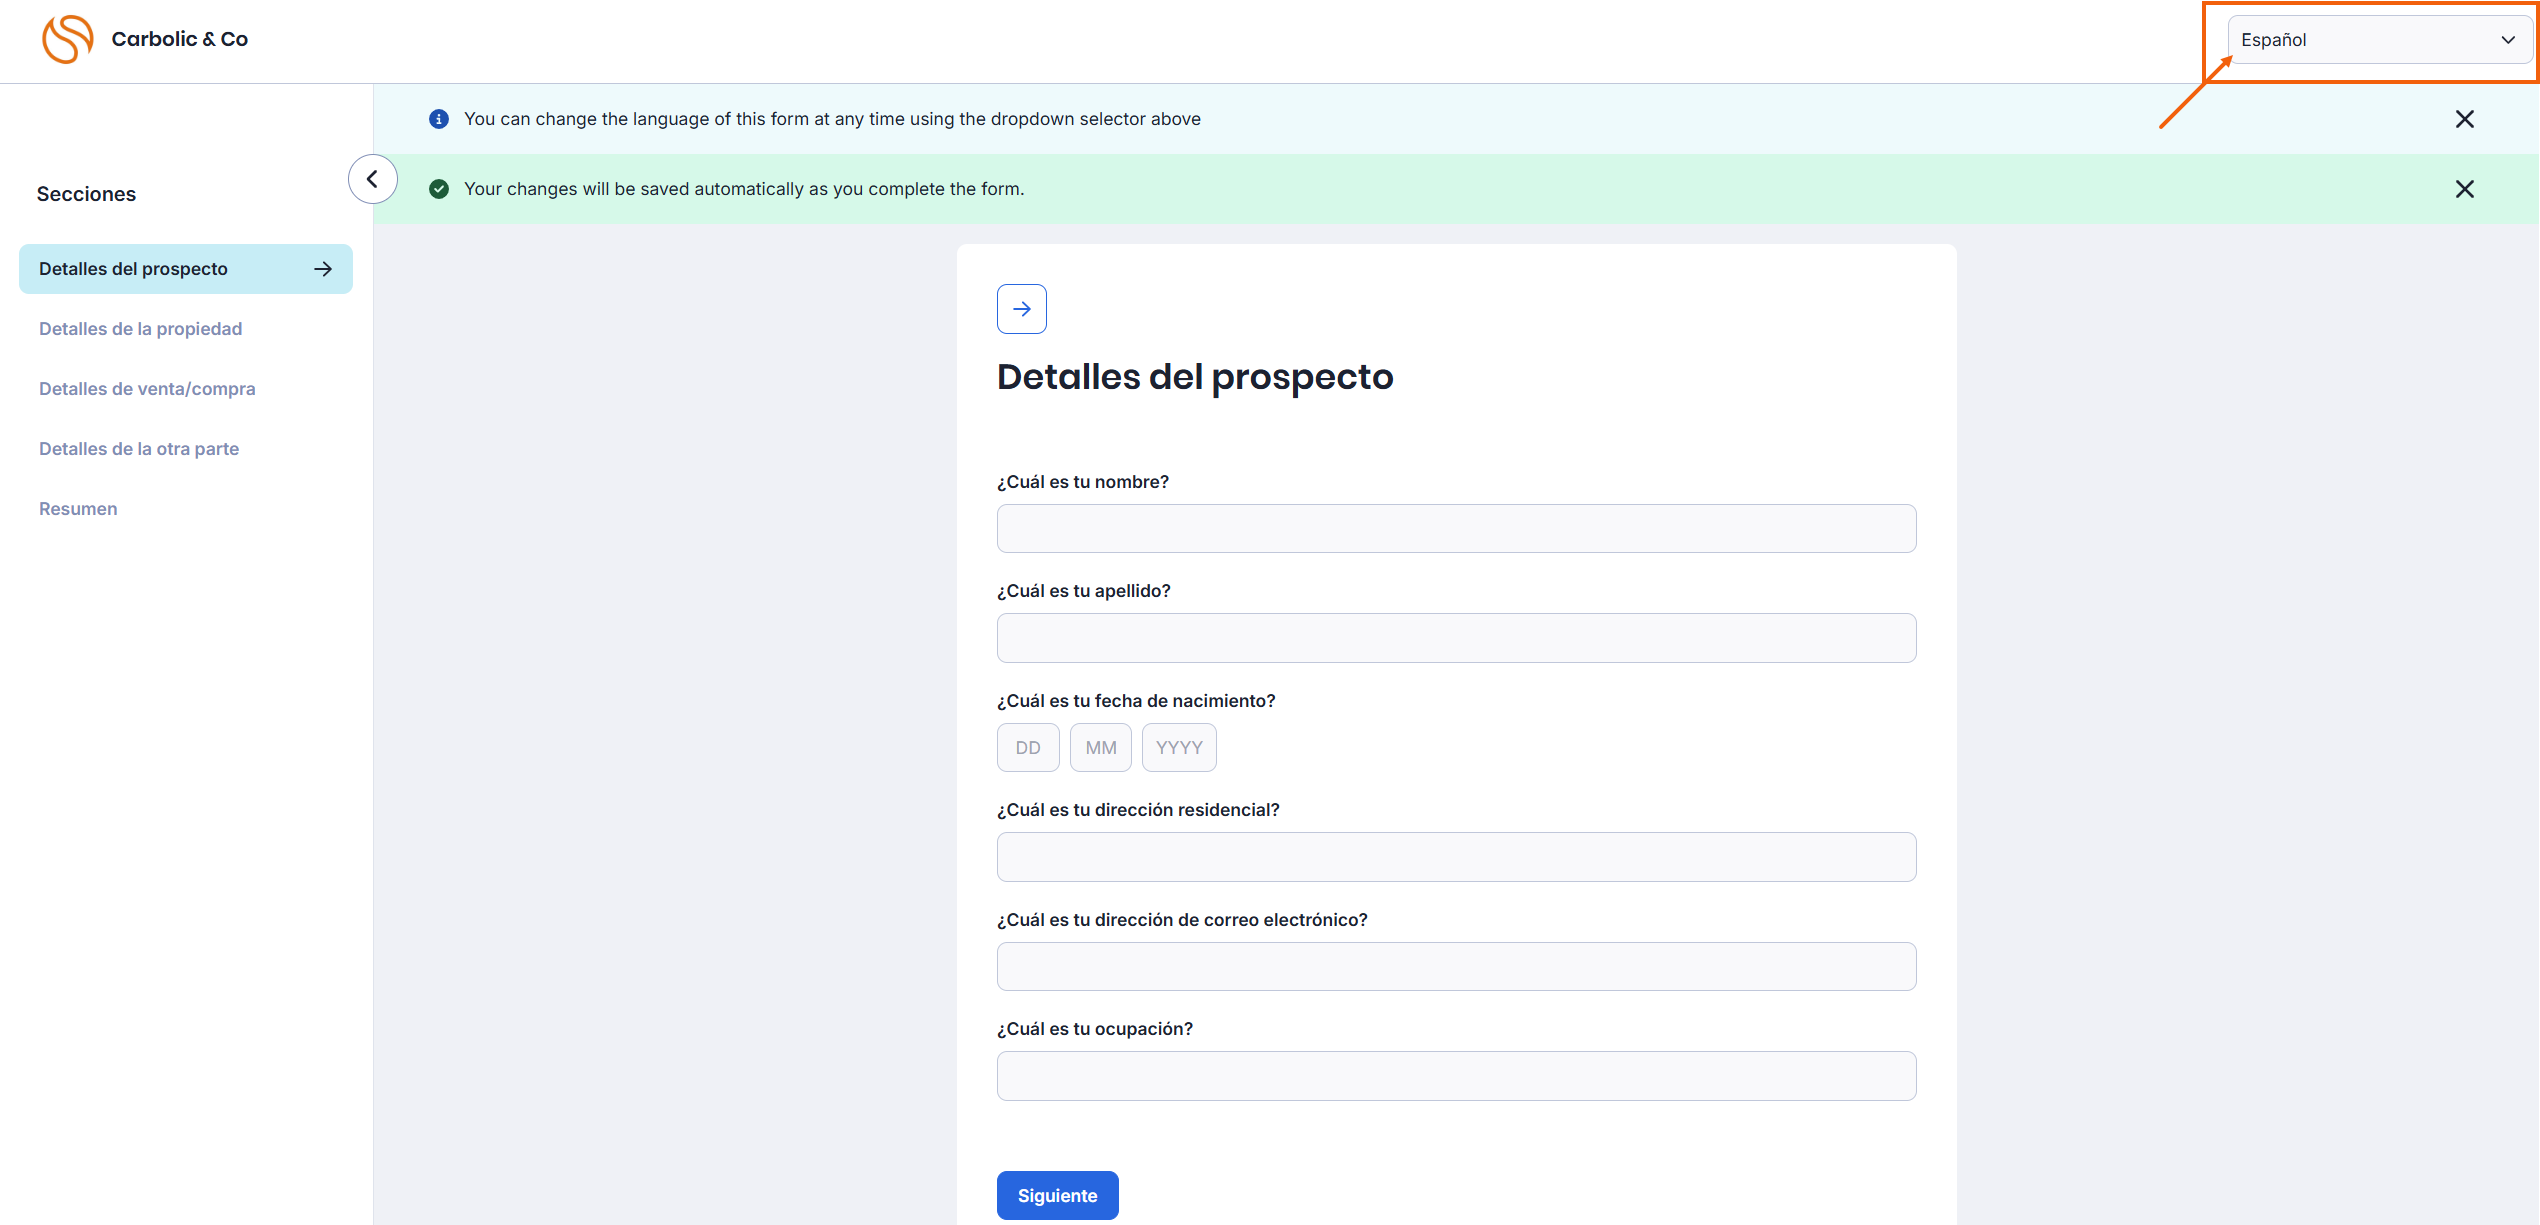Click the YYYY birth year box
The image size is (2540, 1225).
(1178, 747)
